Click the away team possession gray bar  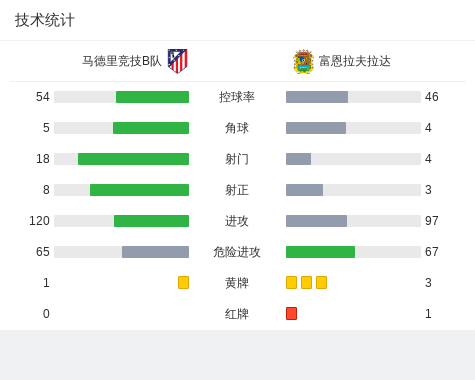[x=317, y=97]
